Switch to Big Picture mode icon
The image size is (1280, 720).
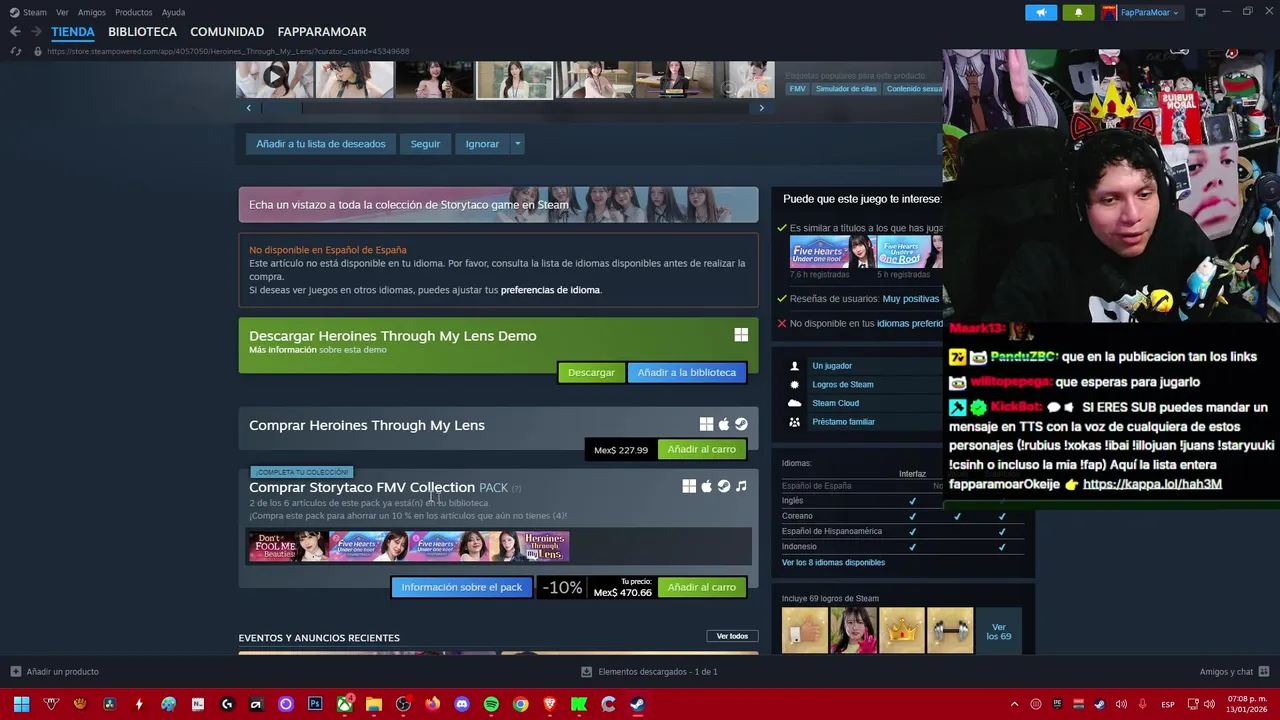(x=1200, y=12)
